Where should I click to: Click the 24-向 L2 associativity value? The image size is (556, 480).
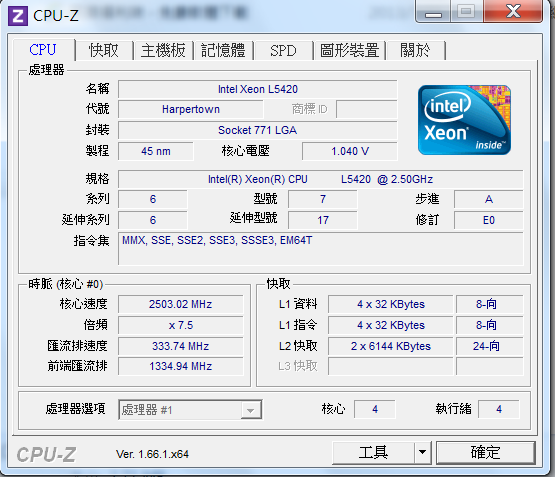pos(490,346)
